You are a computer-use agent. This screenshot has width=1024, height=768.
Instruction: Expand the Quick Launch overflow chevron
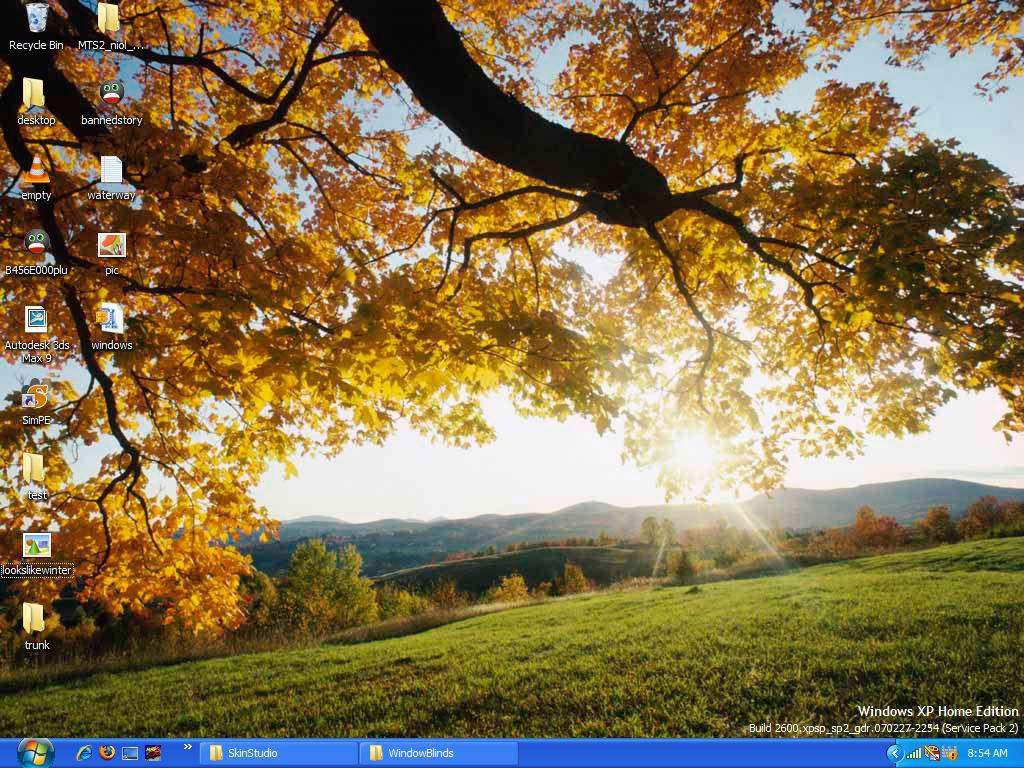click(187, 747)
